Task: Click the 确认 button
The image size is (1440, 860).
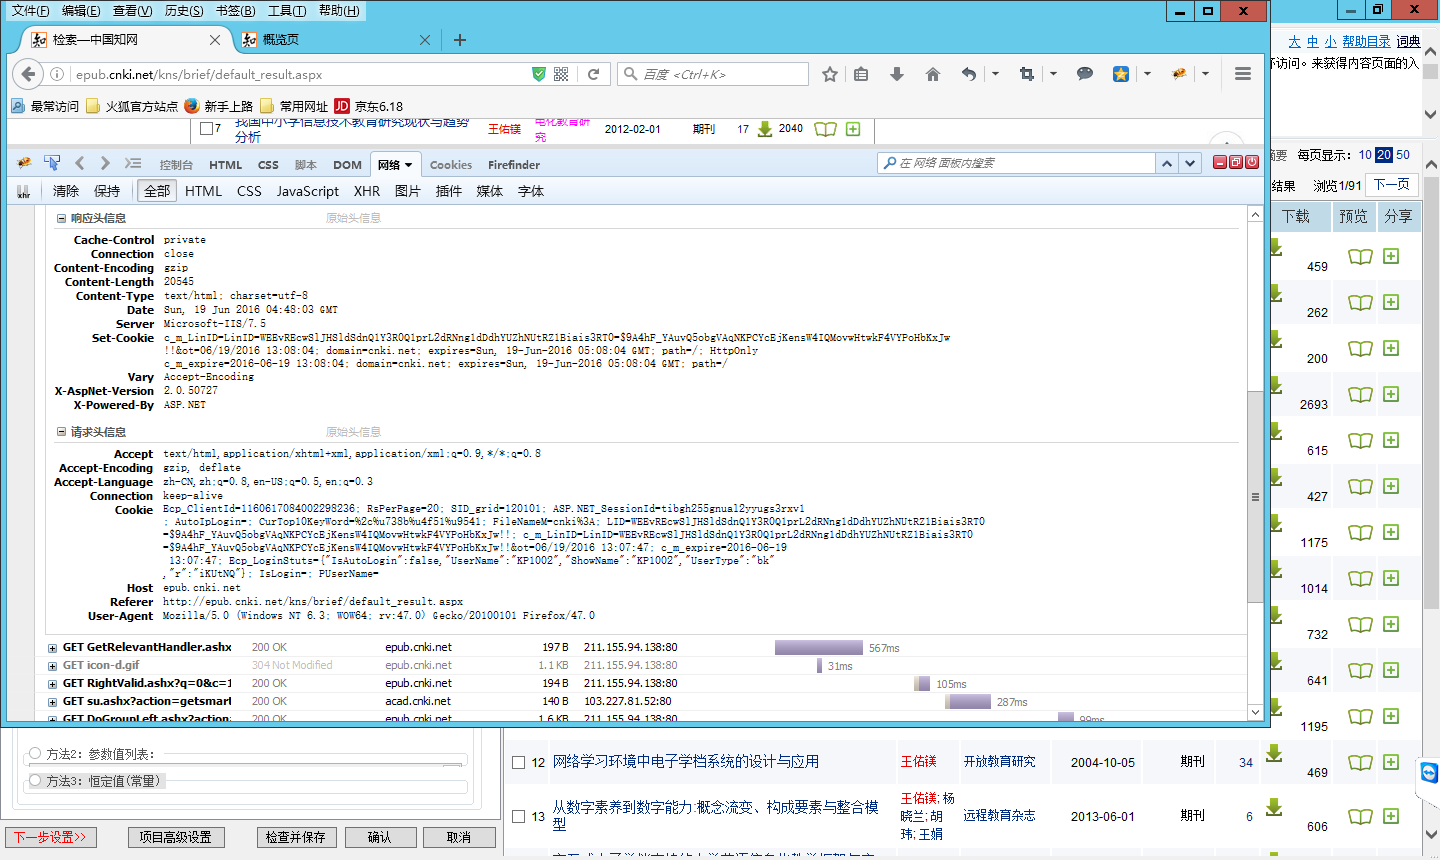Action: 380,837
